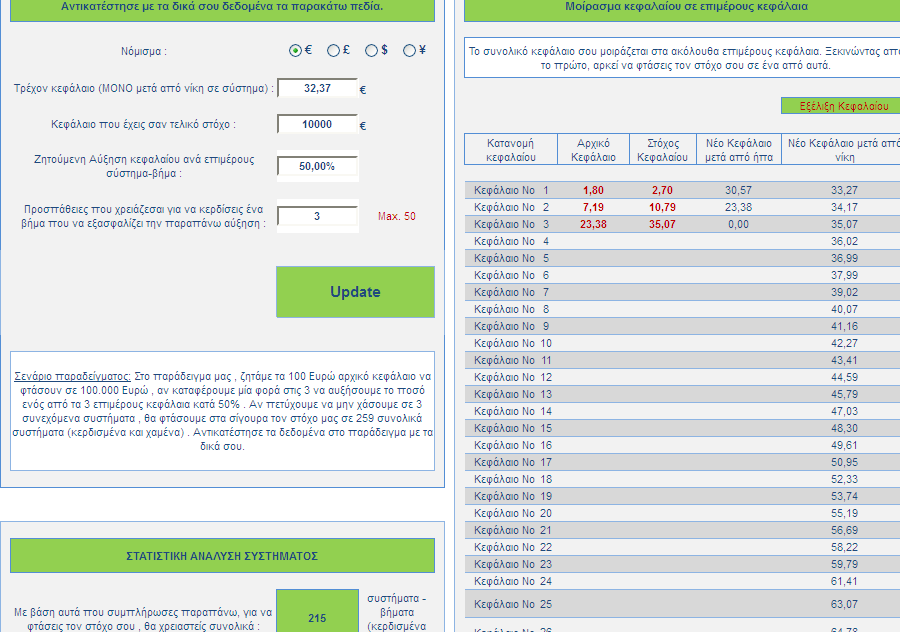Click the value 55,19
Screen dimensions: 904x632
(844, 513)
